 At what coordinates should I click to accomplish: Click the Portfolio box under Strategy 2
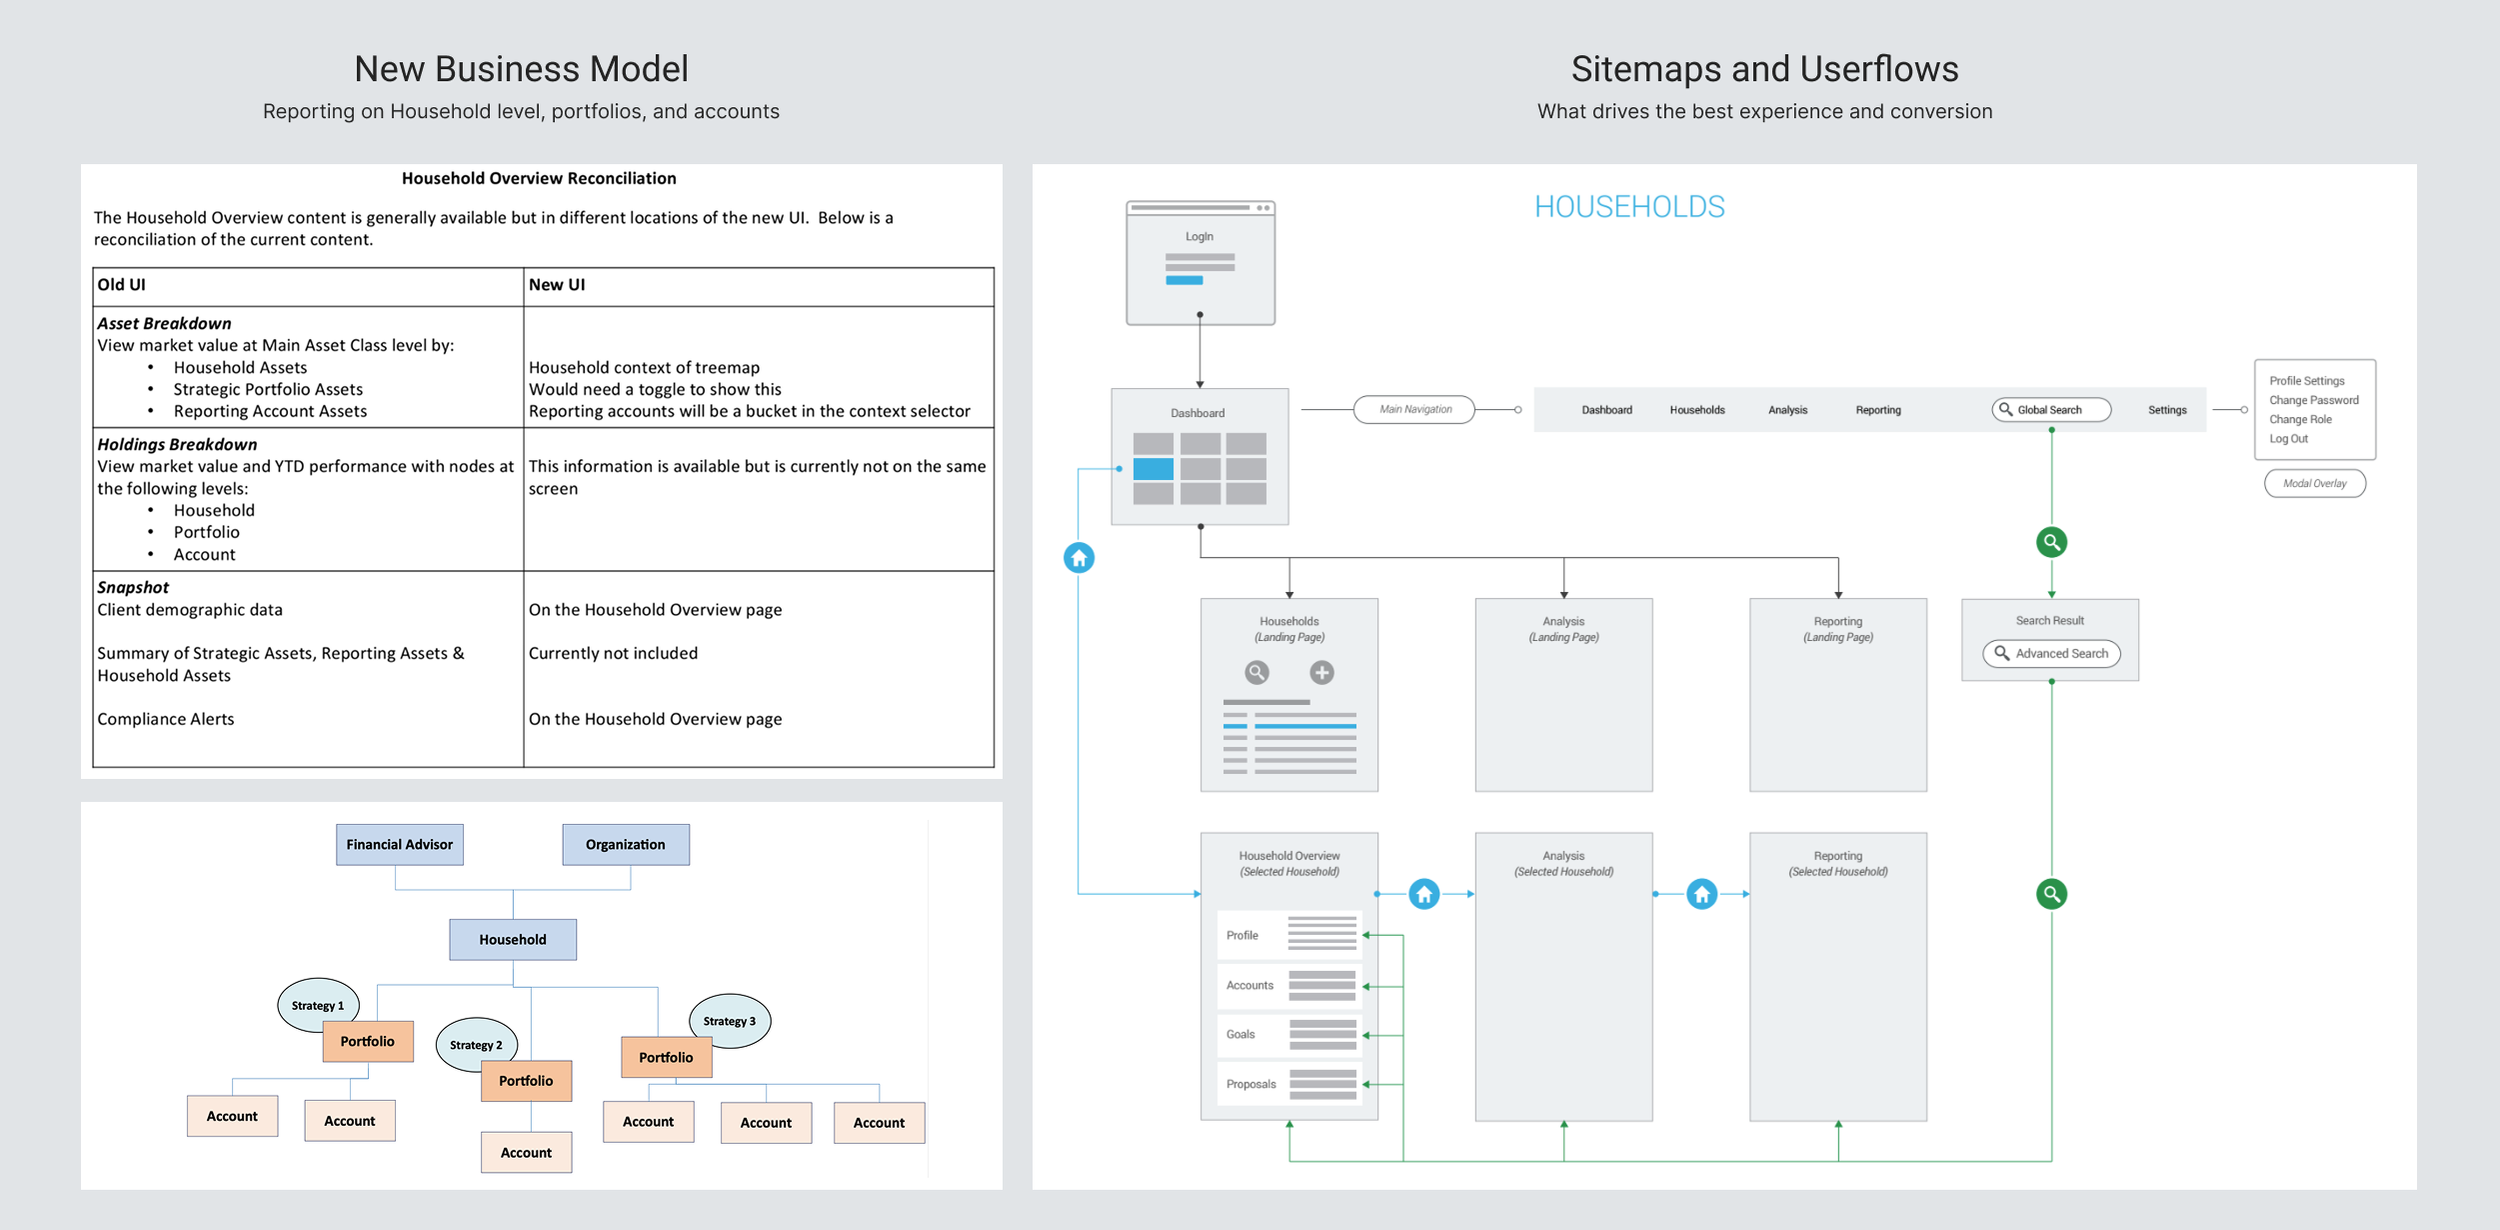tap(526, 1081)
